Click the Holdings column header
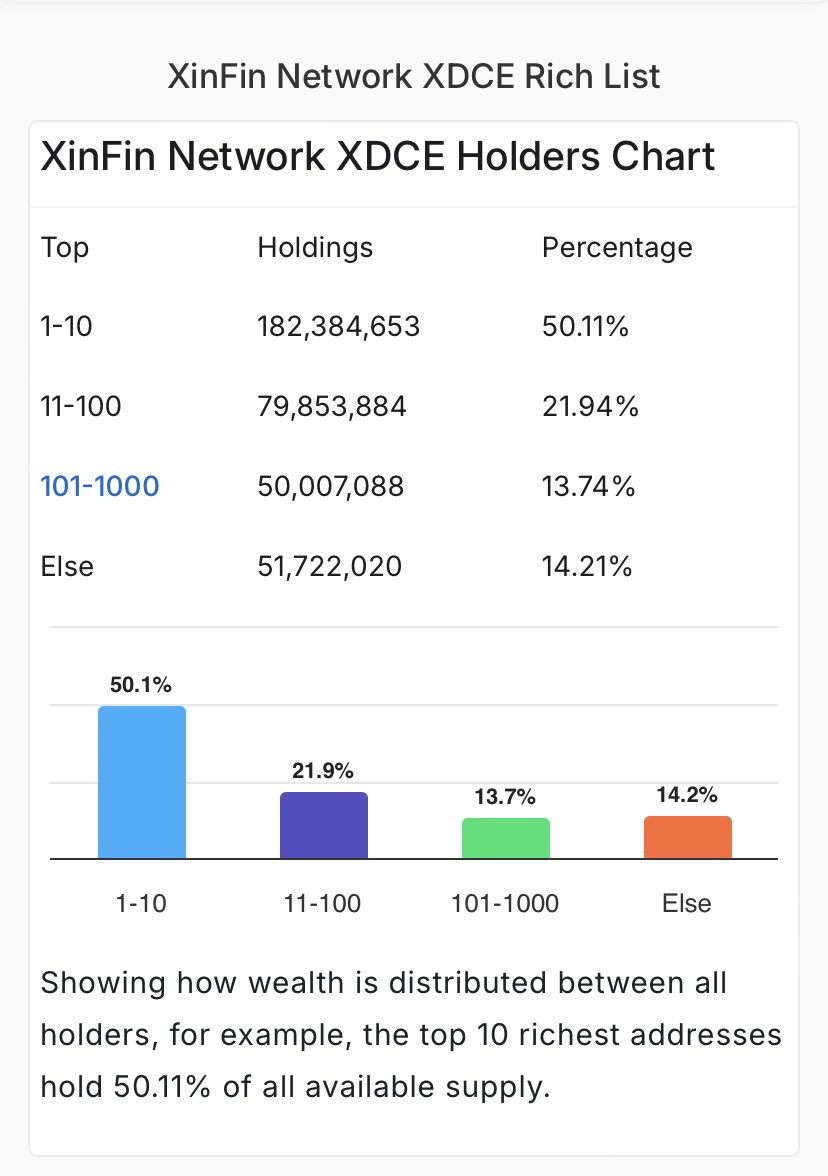 pos(315,247)
